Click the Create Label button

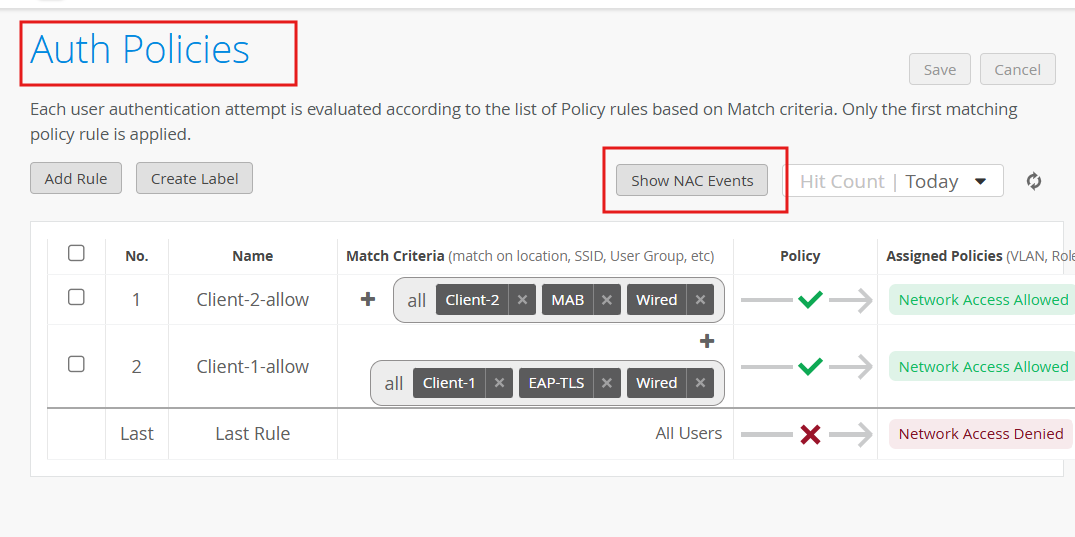194,179
